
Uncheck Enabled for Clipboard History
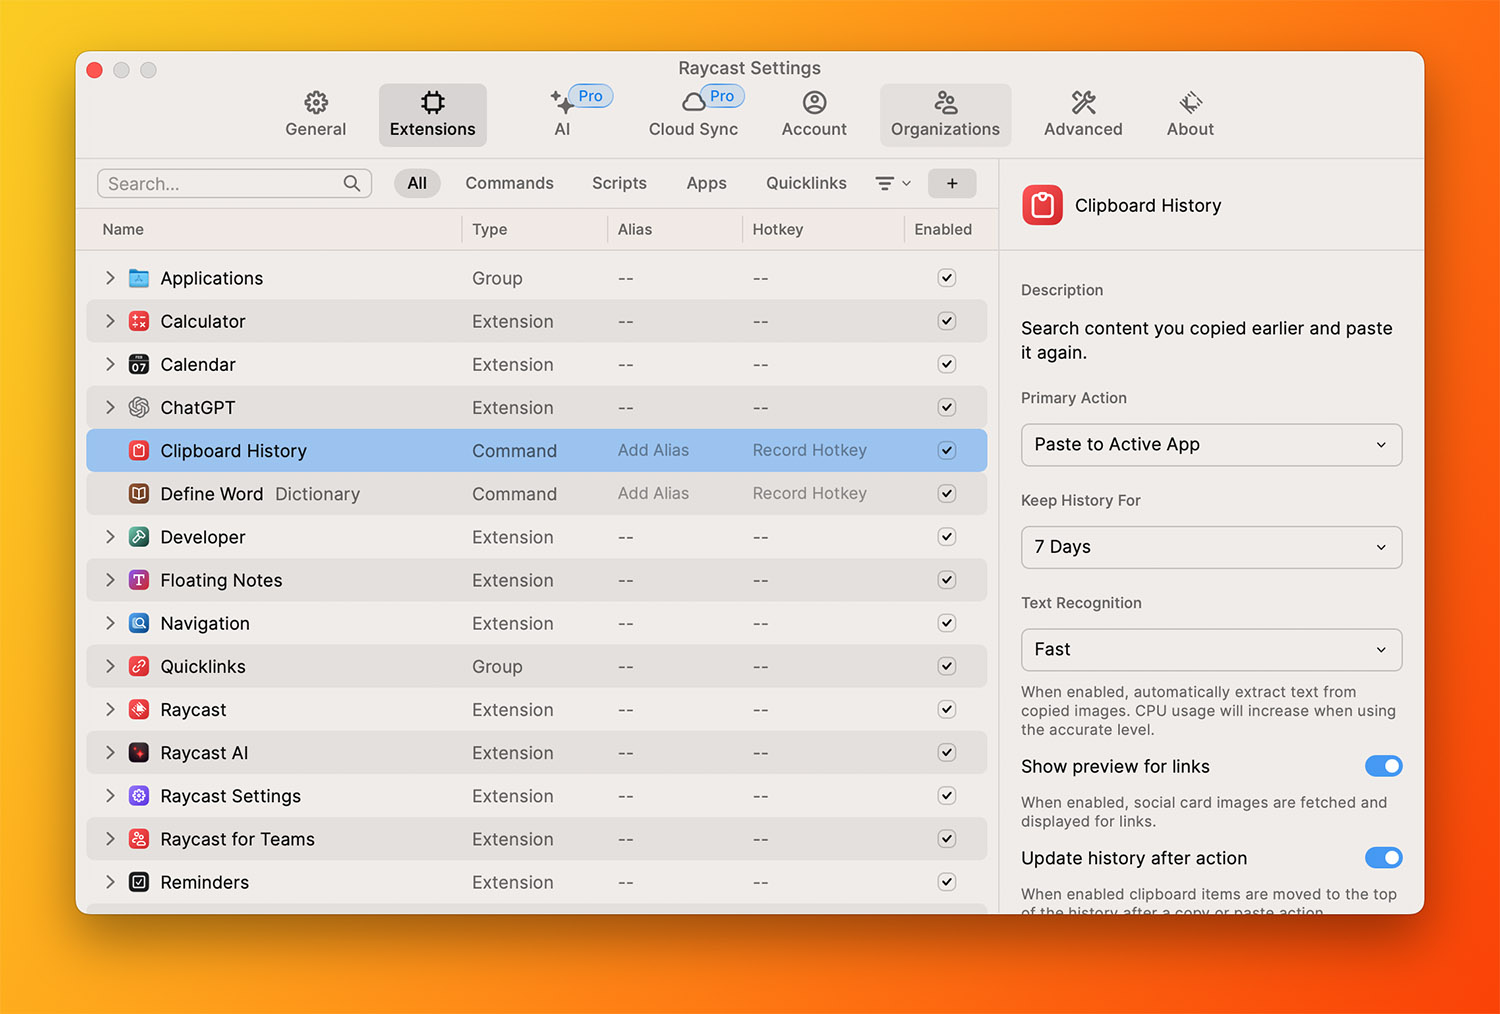(x=946, y=451)
